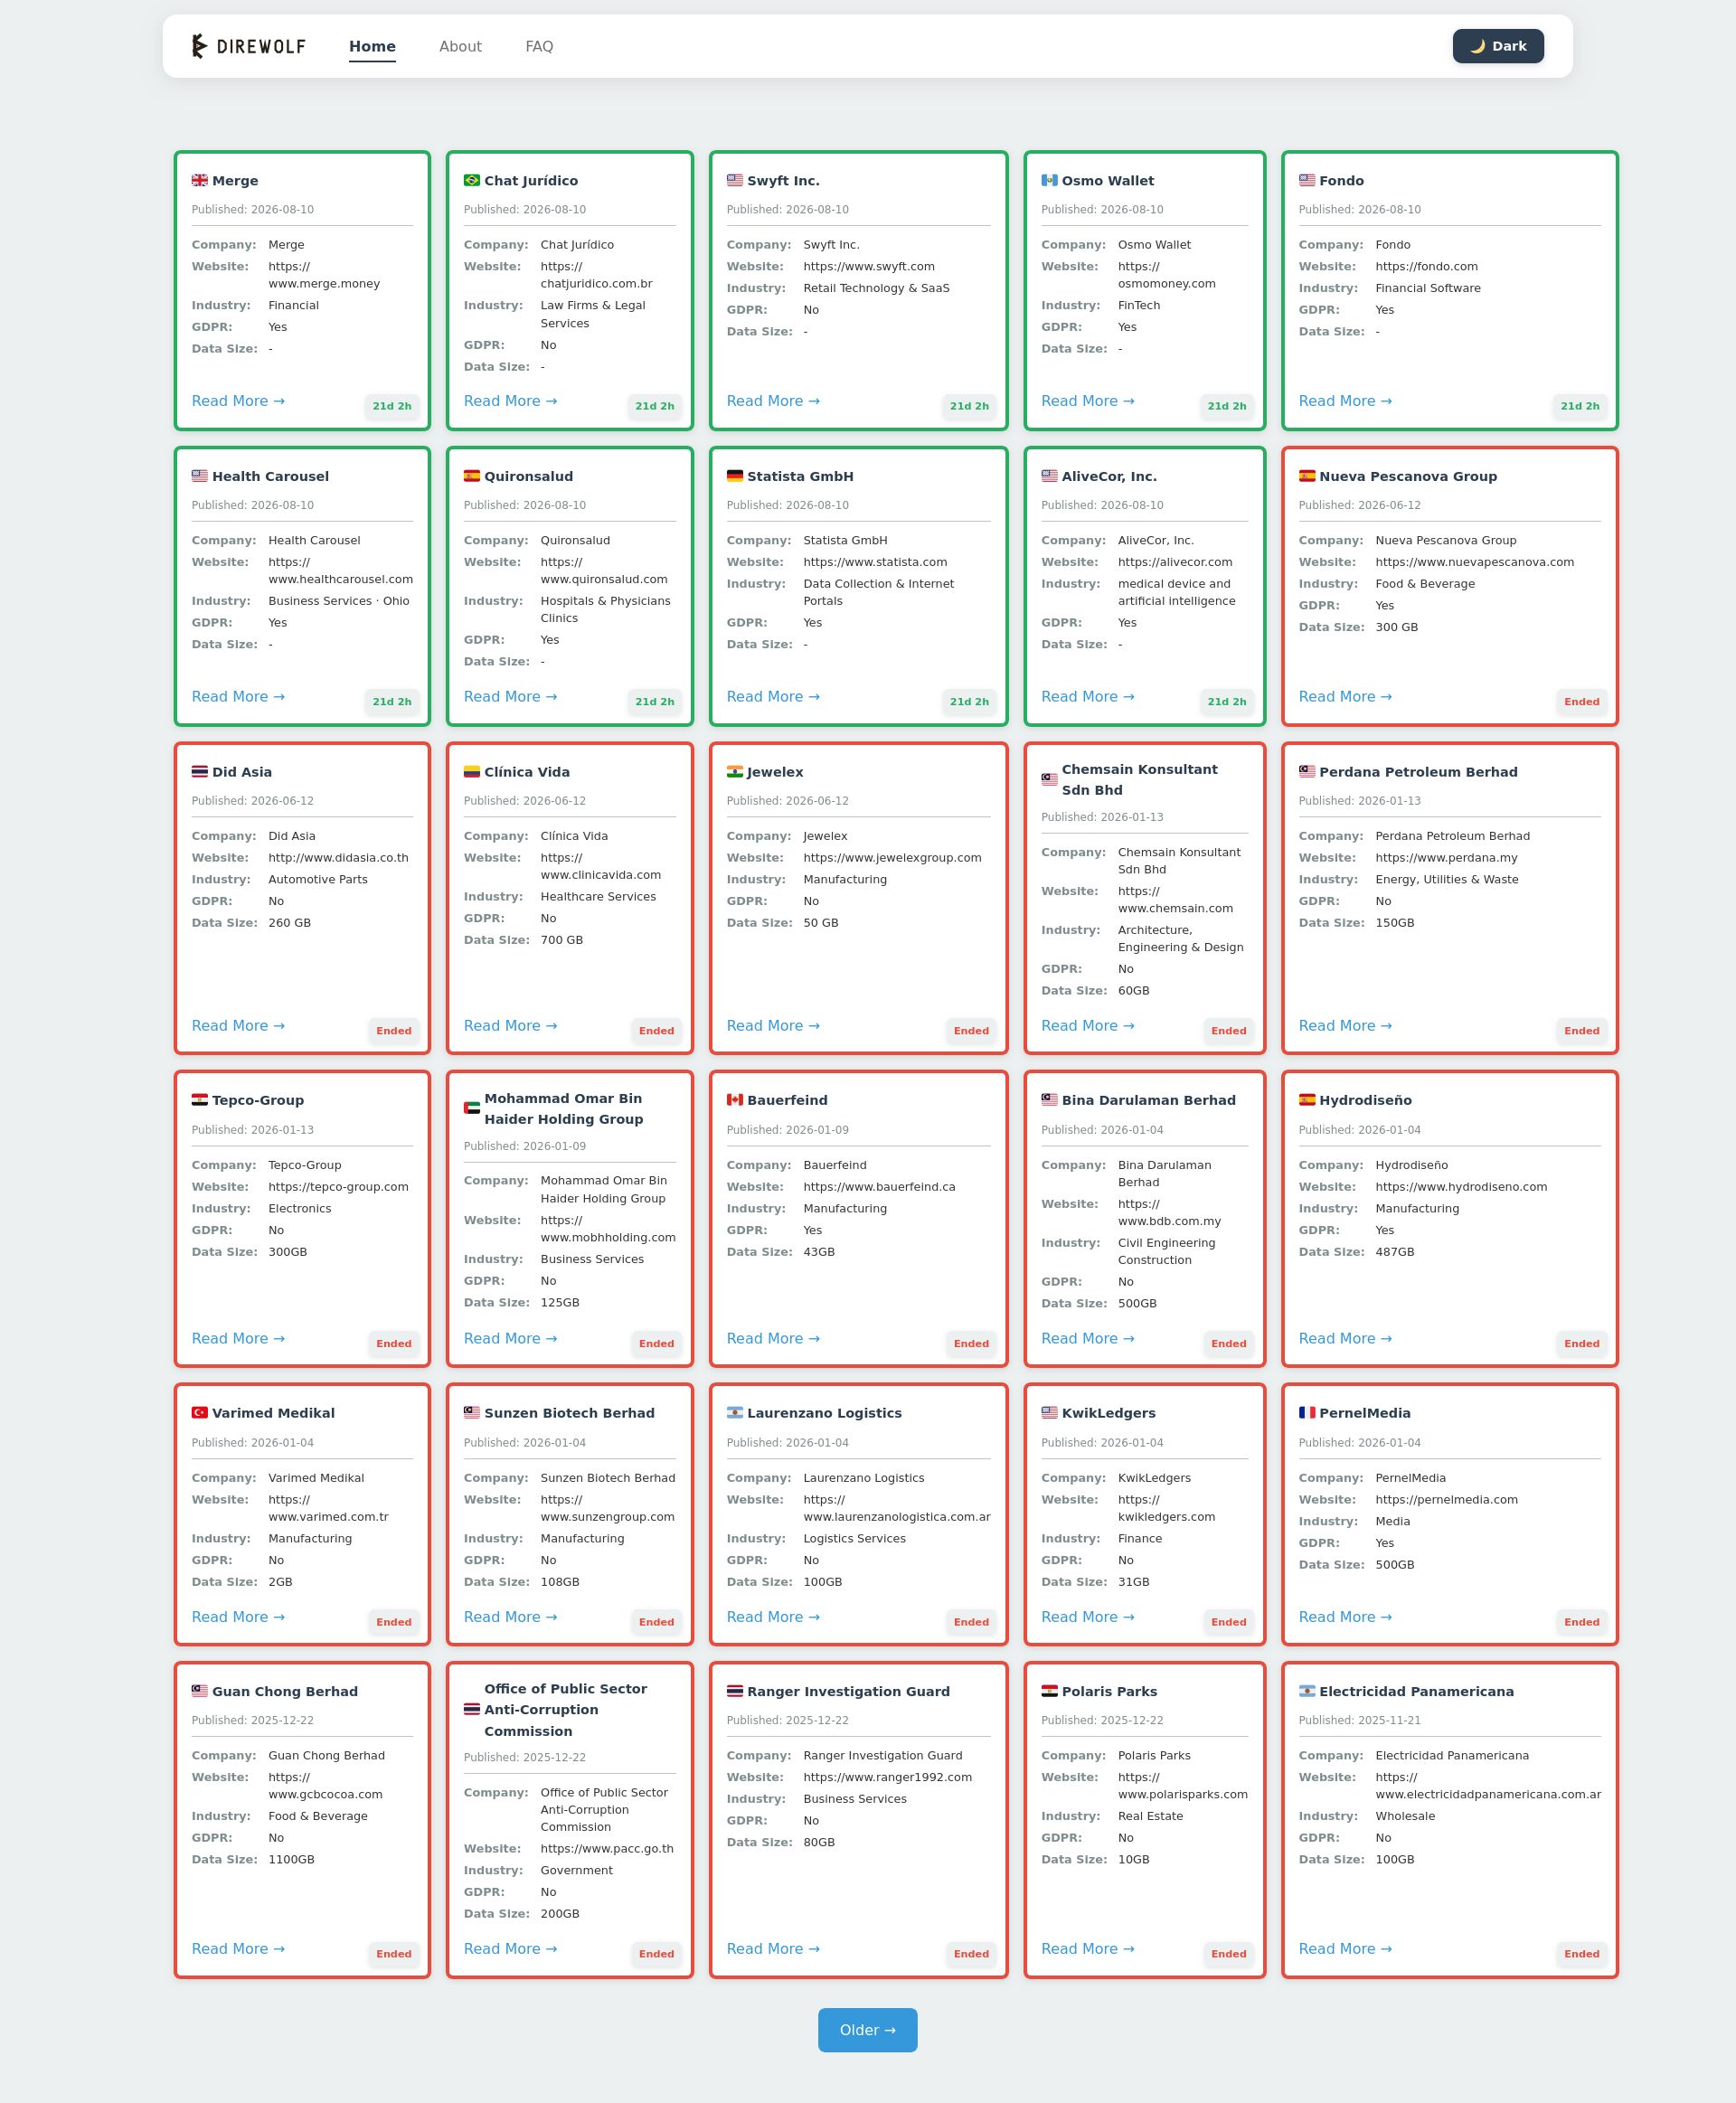Screen dimensions: 1736x2103
Task: Click the flag icon beside Health Carousel title
Action: (200, 476)
